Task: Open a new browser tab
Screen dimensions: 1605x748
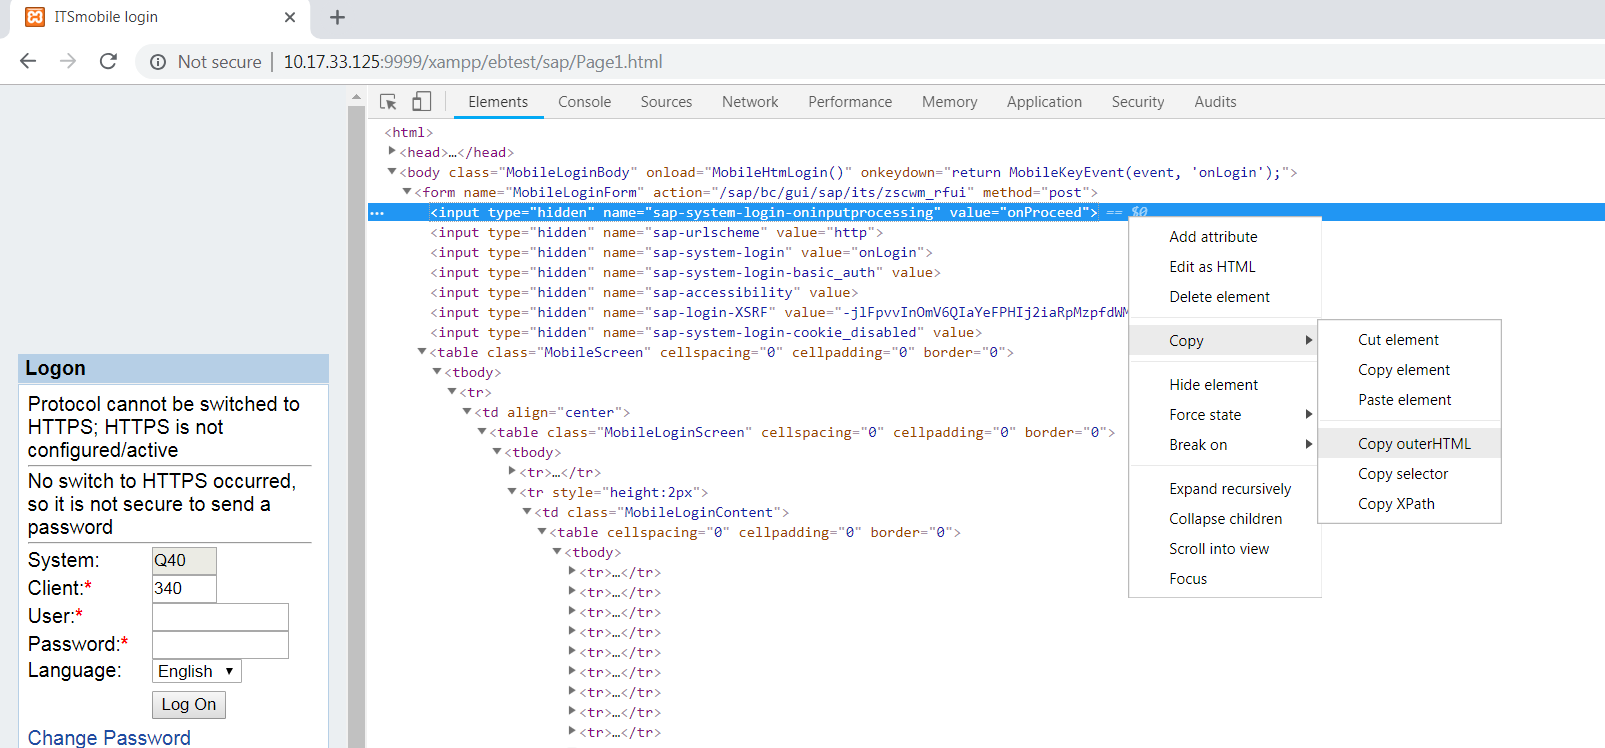Action: point(337,17)
